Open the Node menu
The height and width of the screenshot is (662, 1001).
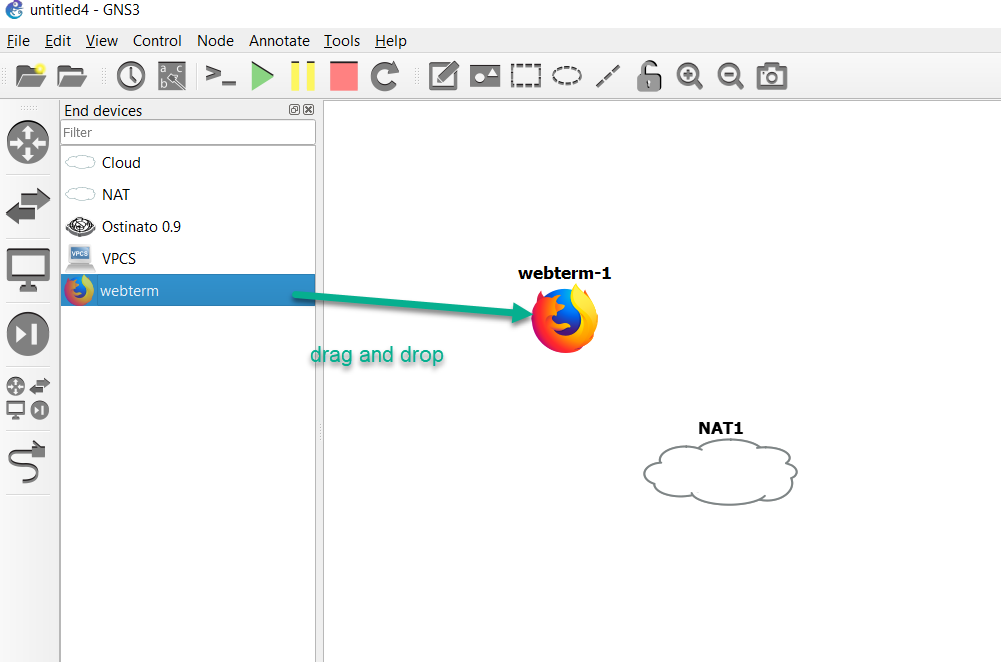(215, 41)
